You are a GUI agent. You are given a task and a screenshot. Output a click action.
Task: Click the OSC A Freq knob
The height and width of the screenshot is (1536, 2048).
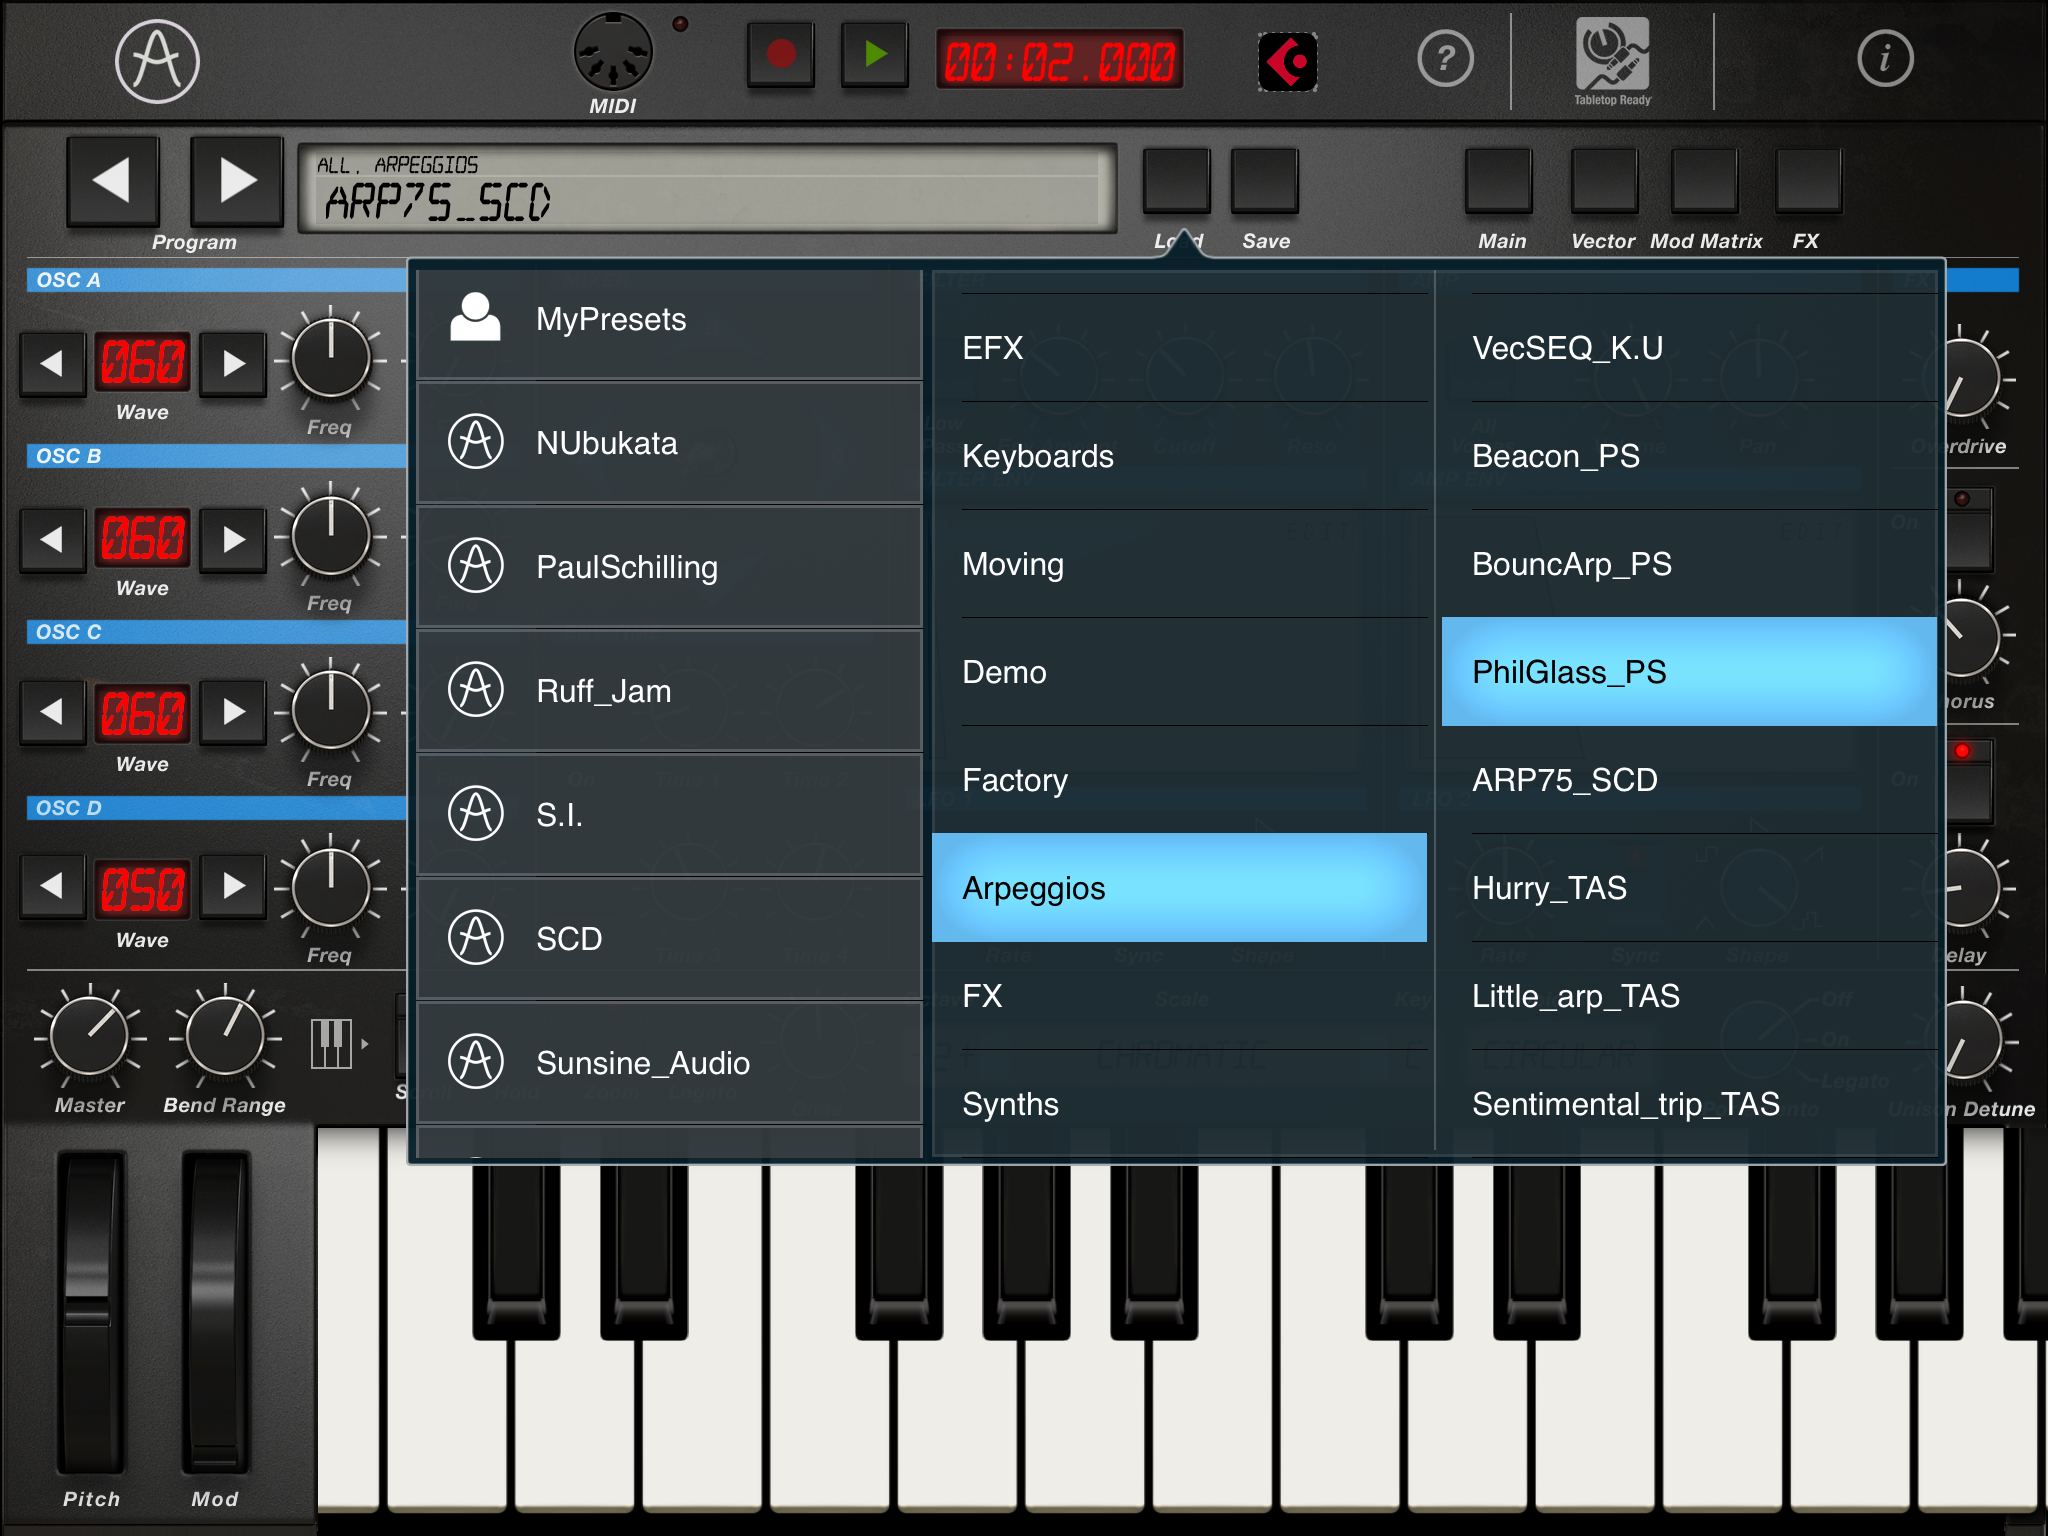(330, 359)
